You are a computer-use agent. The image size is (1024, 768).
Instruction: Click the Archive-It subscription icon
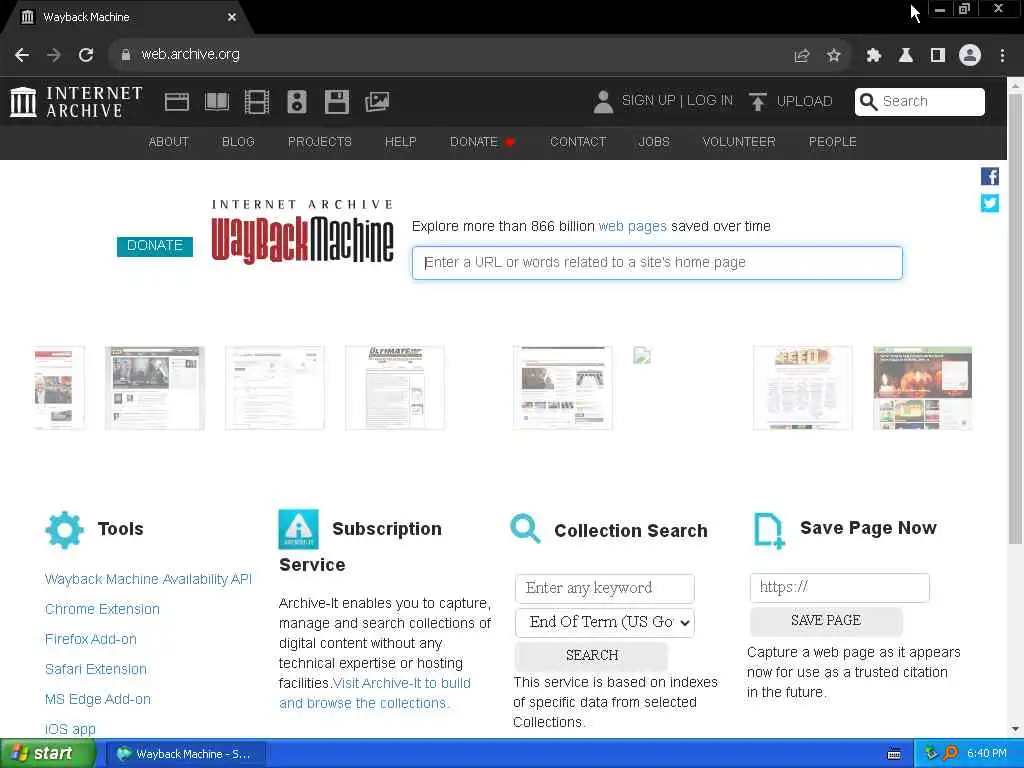(x=298, y=529)
